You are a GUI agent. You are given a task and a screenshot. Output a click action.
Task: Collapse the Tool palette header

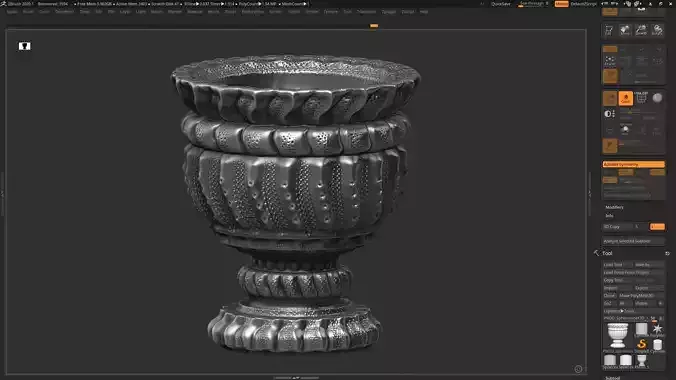607,253
